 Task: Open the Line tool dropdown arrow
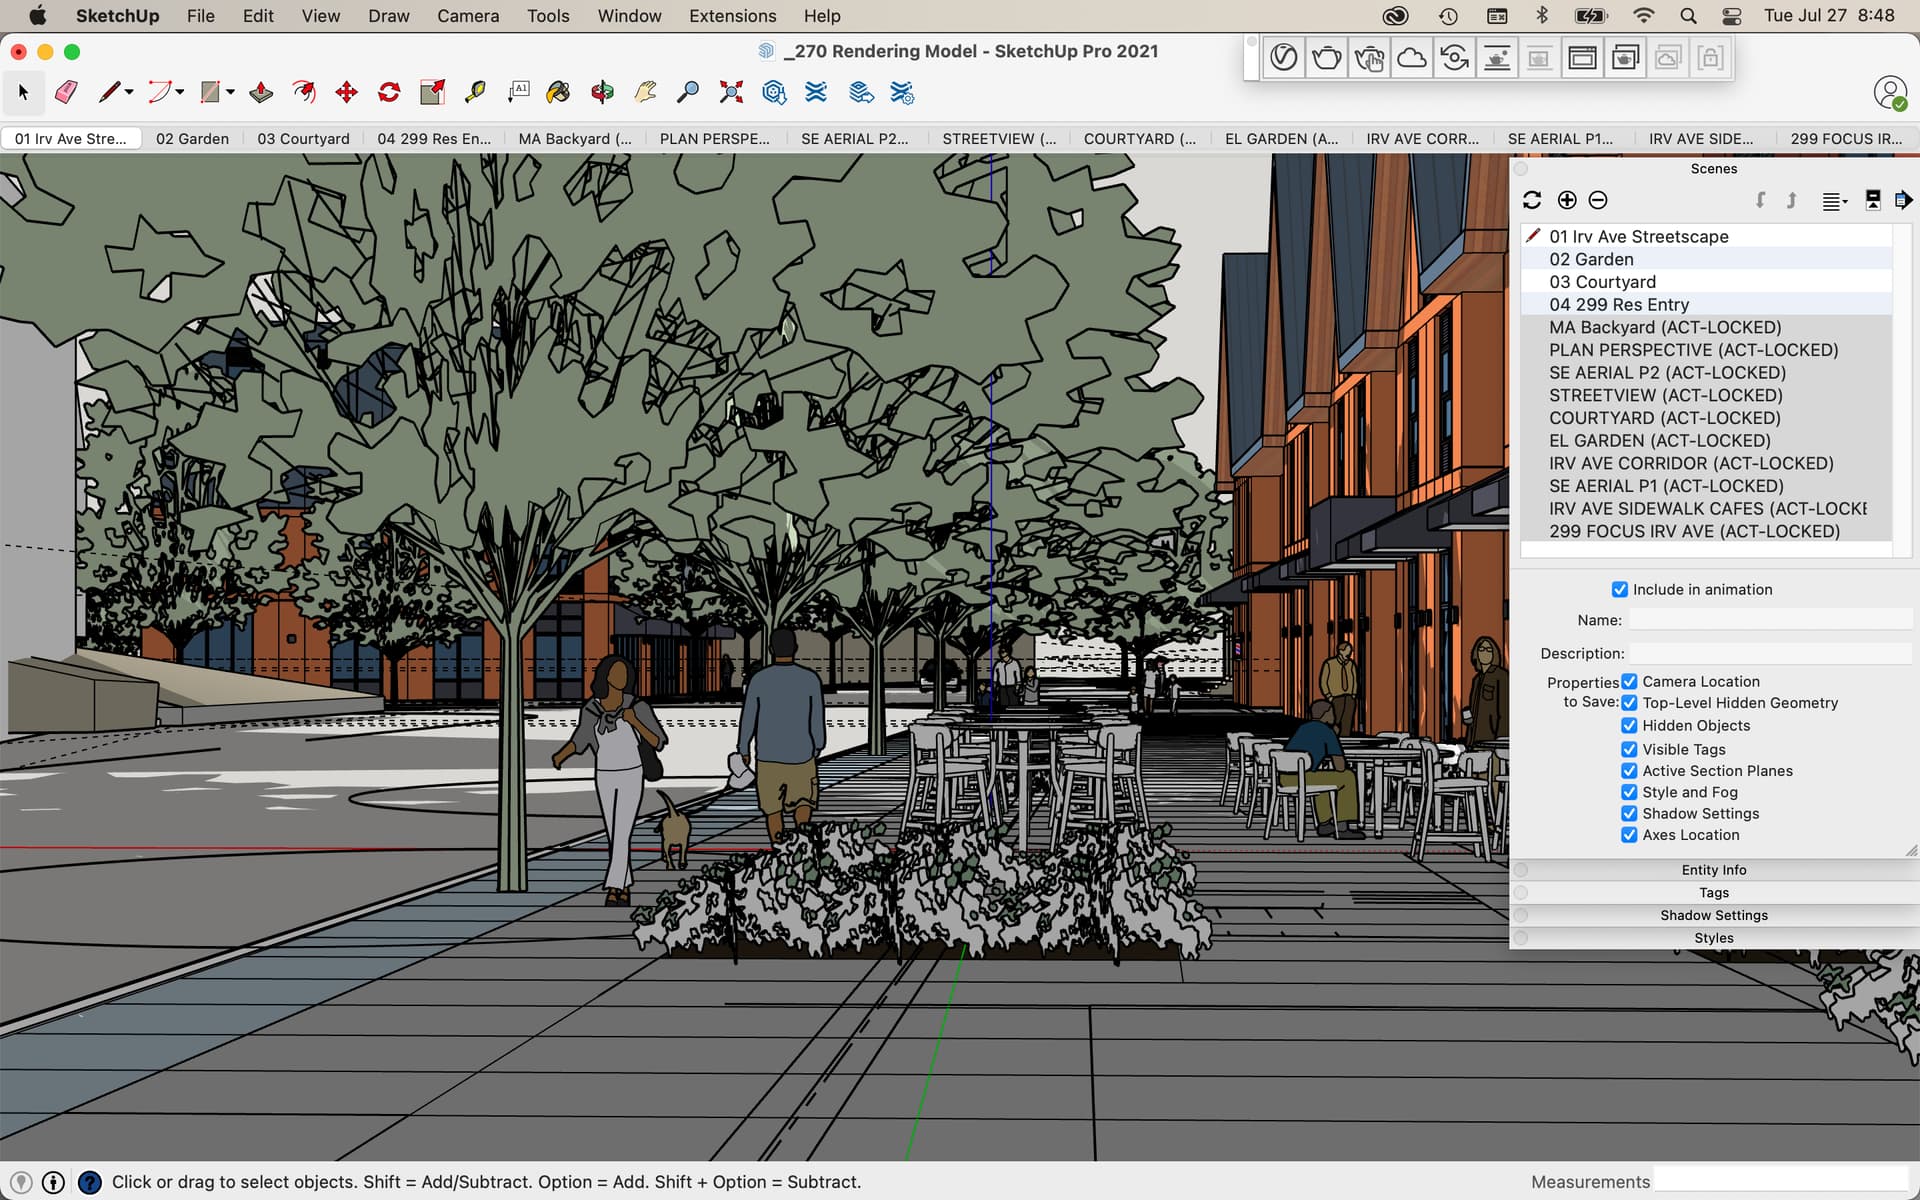point(129,92)
